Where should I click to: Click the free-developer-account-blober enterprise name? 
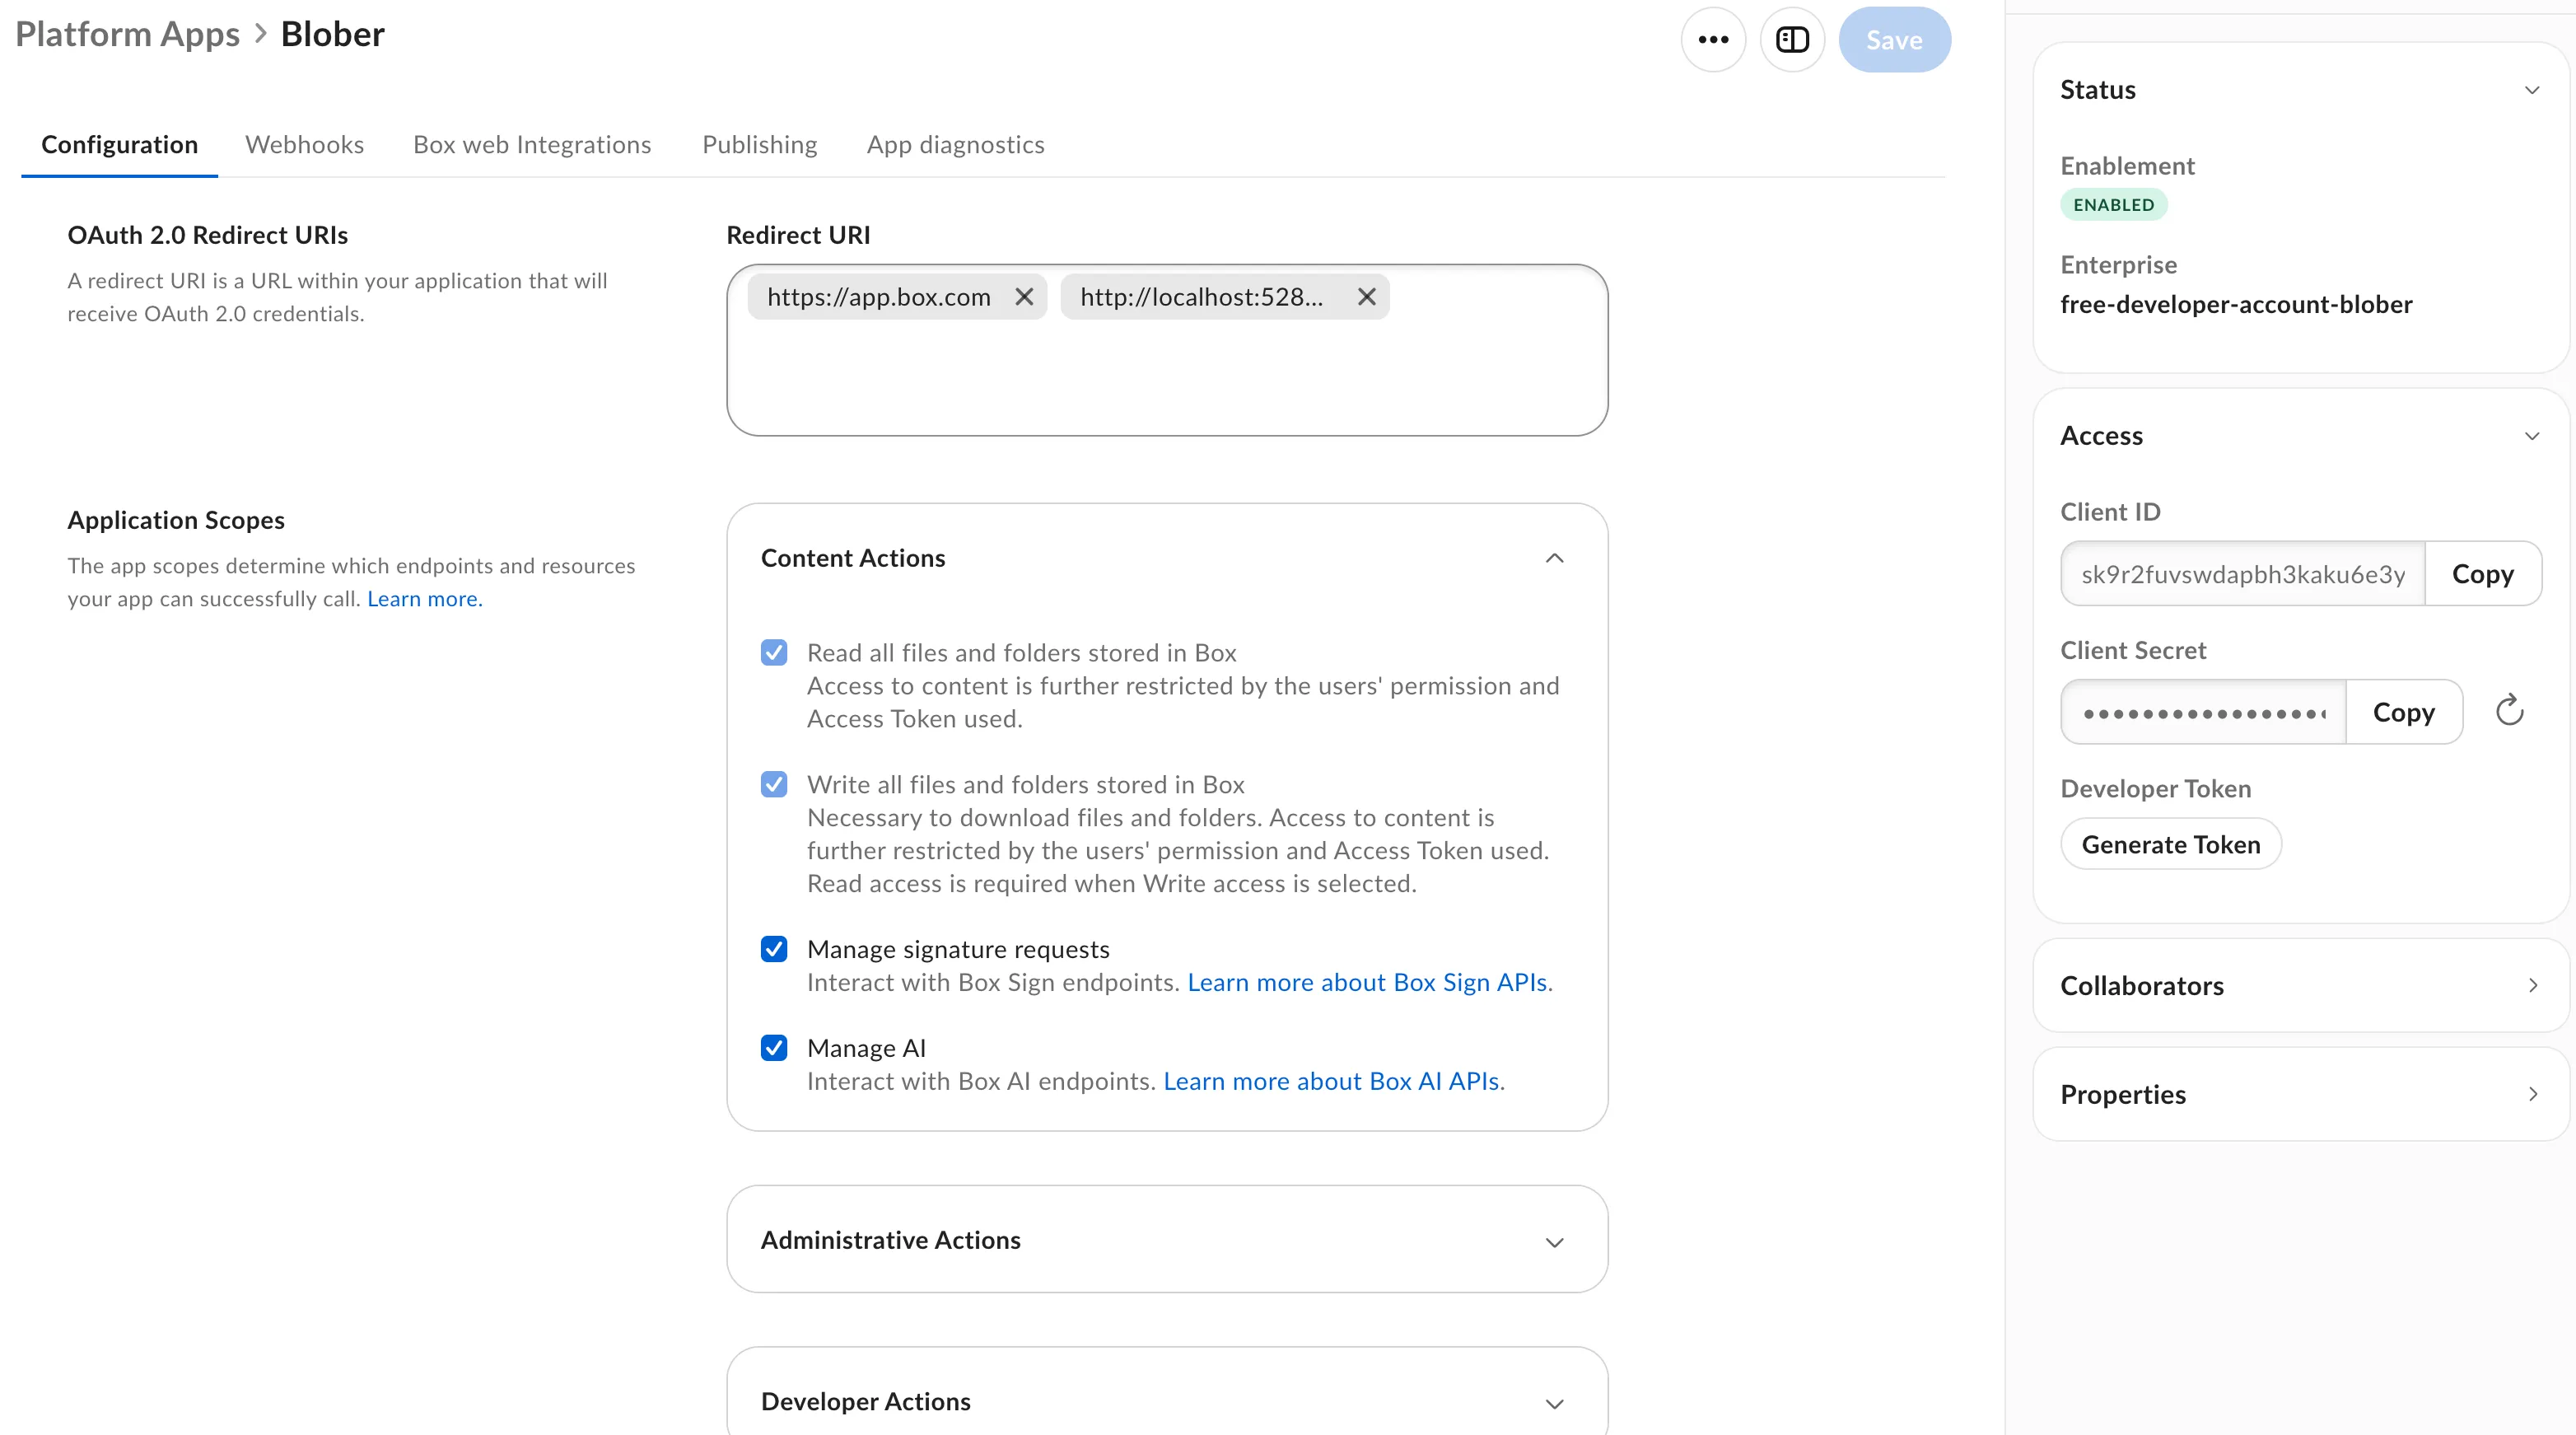tap(2236, 304)
